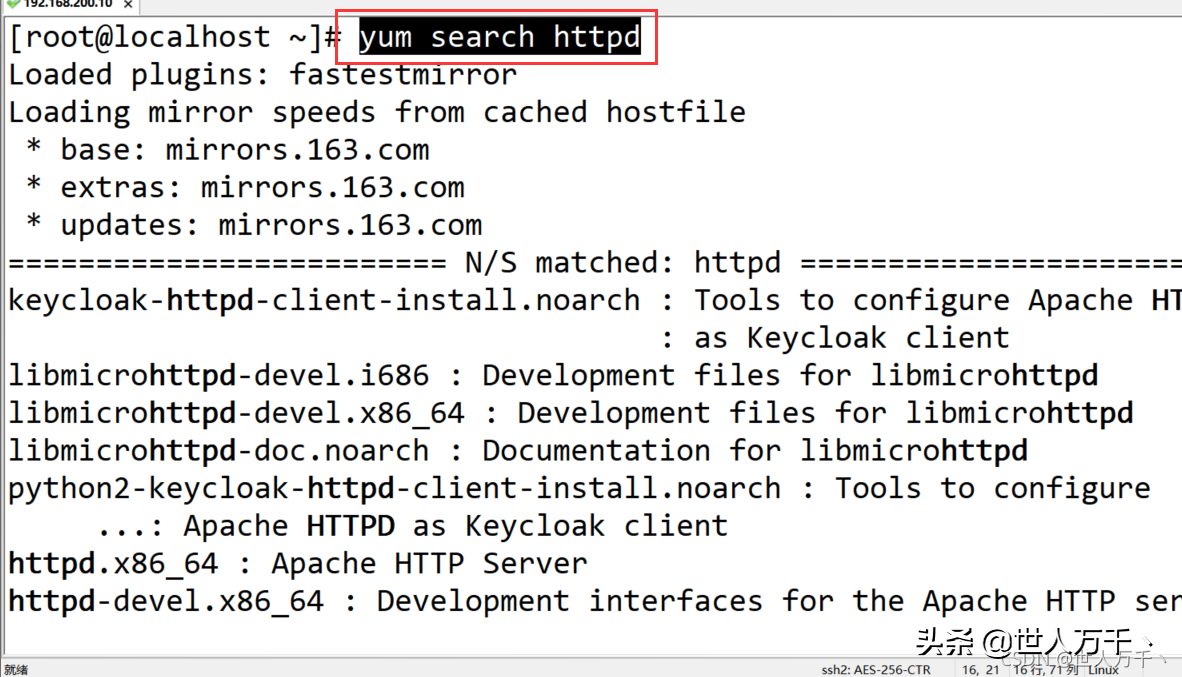Select the 192.168.200.10 session tab
The height and width of the screenshot is (677, 1182).
(x=68, y=5)
